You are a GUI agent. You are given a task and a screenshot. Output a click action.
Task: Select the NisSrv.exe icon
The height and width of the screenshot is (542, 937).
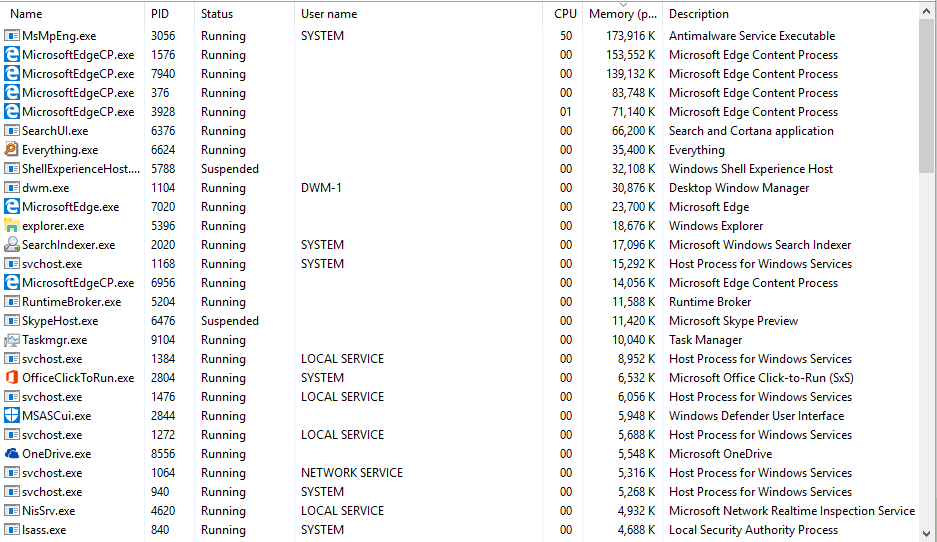[x=11, y=511]
